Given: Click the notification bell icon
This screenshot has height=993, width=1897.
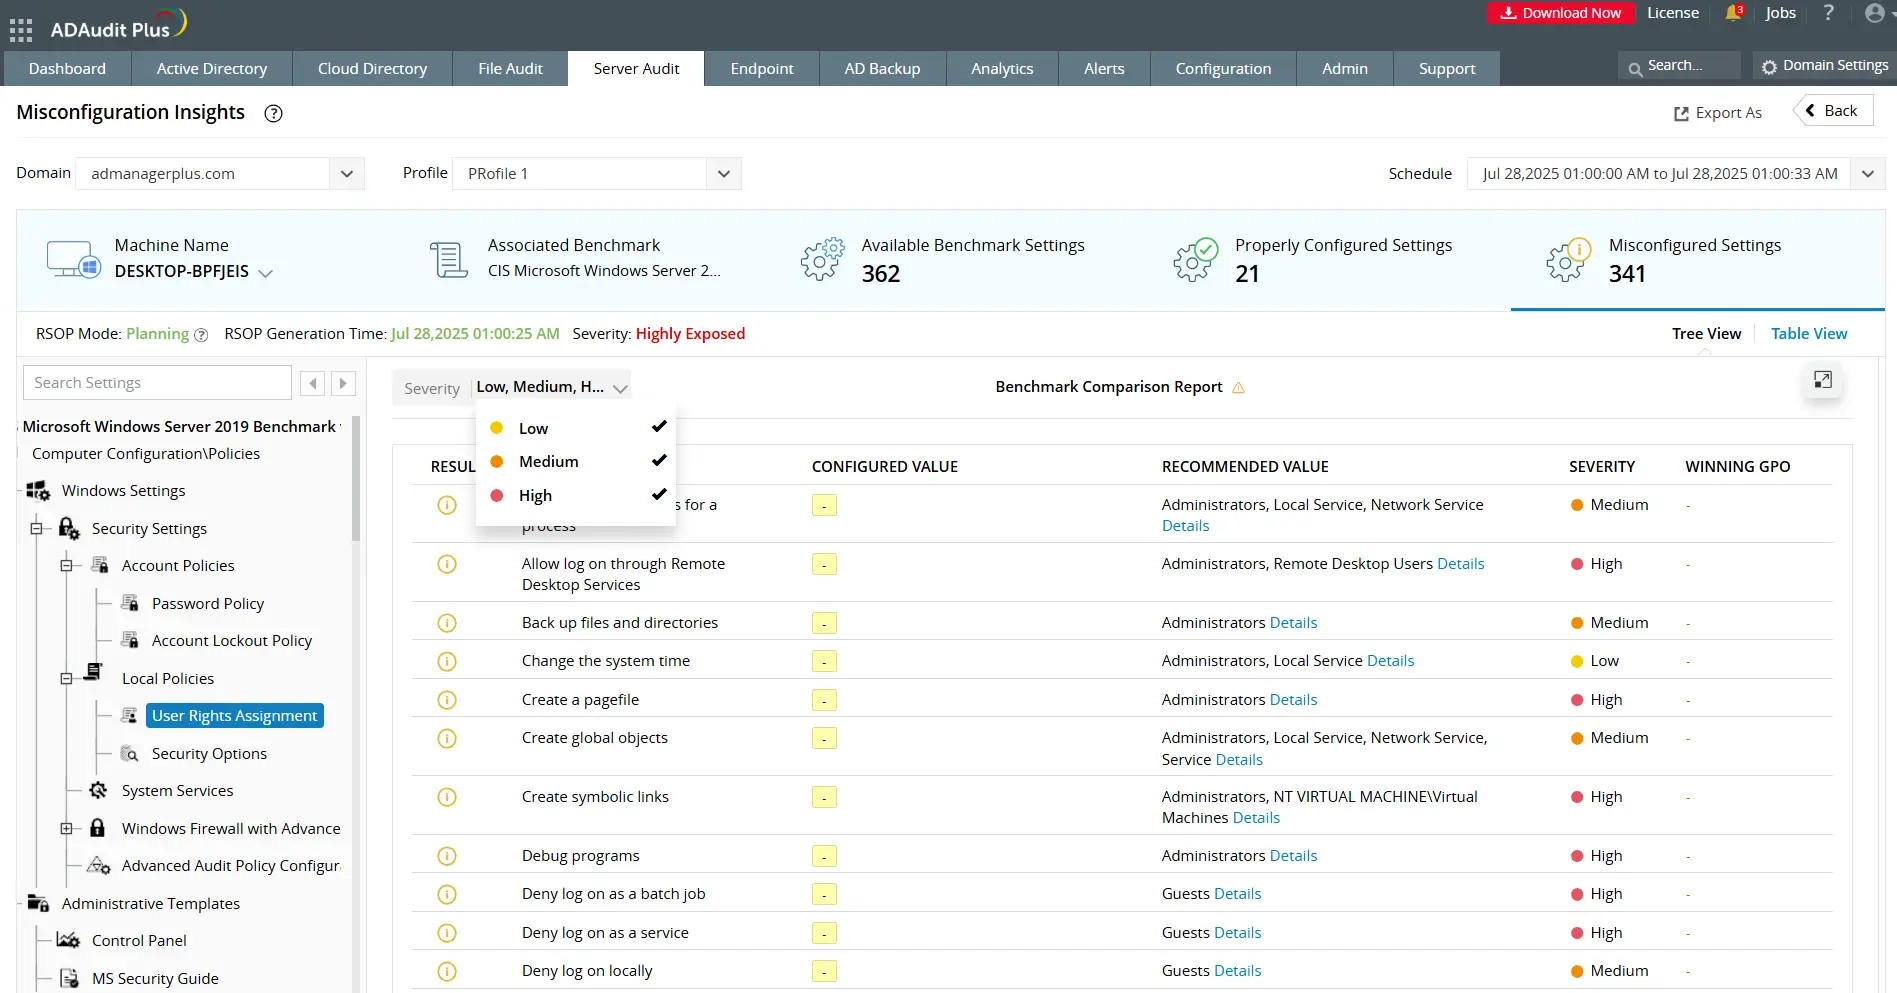Looking at the screenshot, I should 1733,13.
